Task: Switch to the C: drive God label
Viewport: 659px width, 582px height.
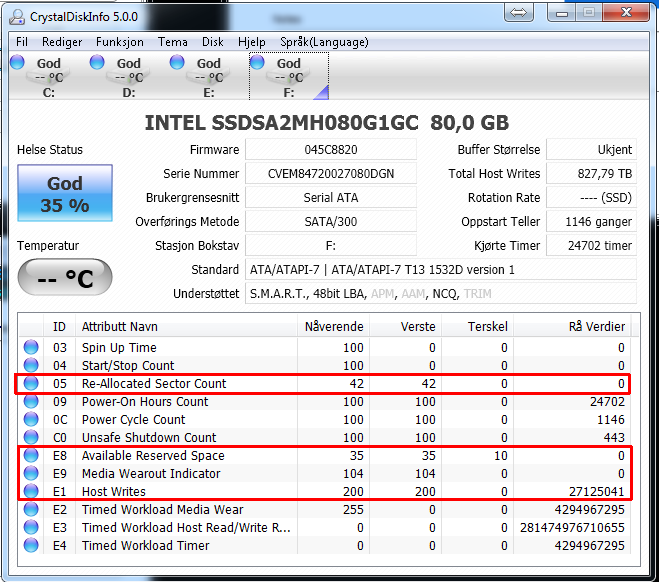Action: pyautogui.click(x=49, y=63)
